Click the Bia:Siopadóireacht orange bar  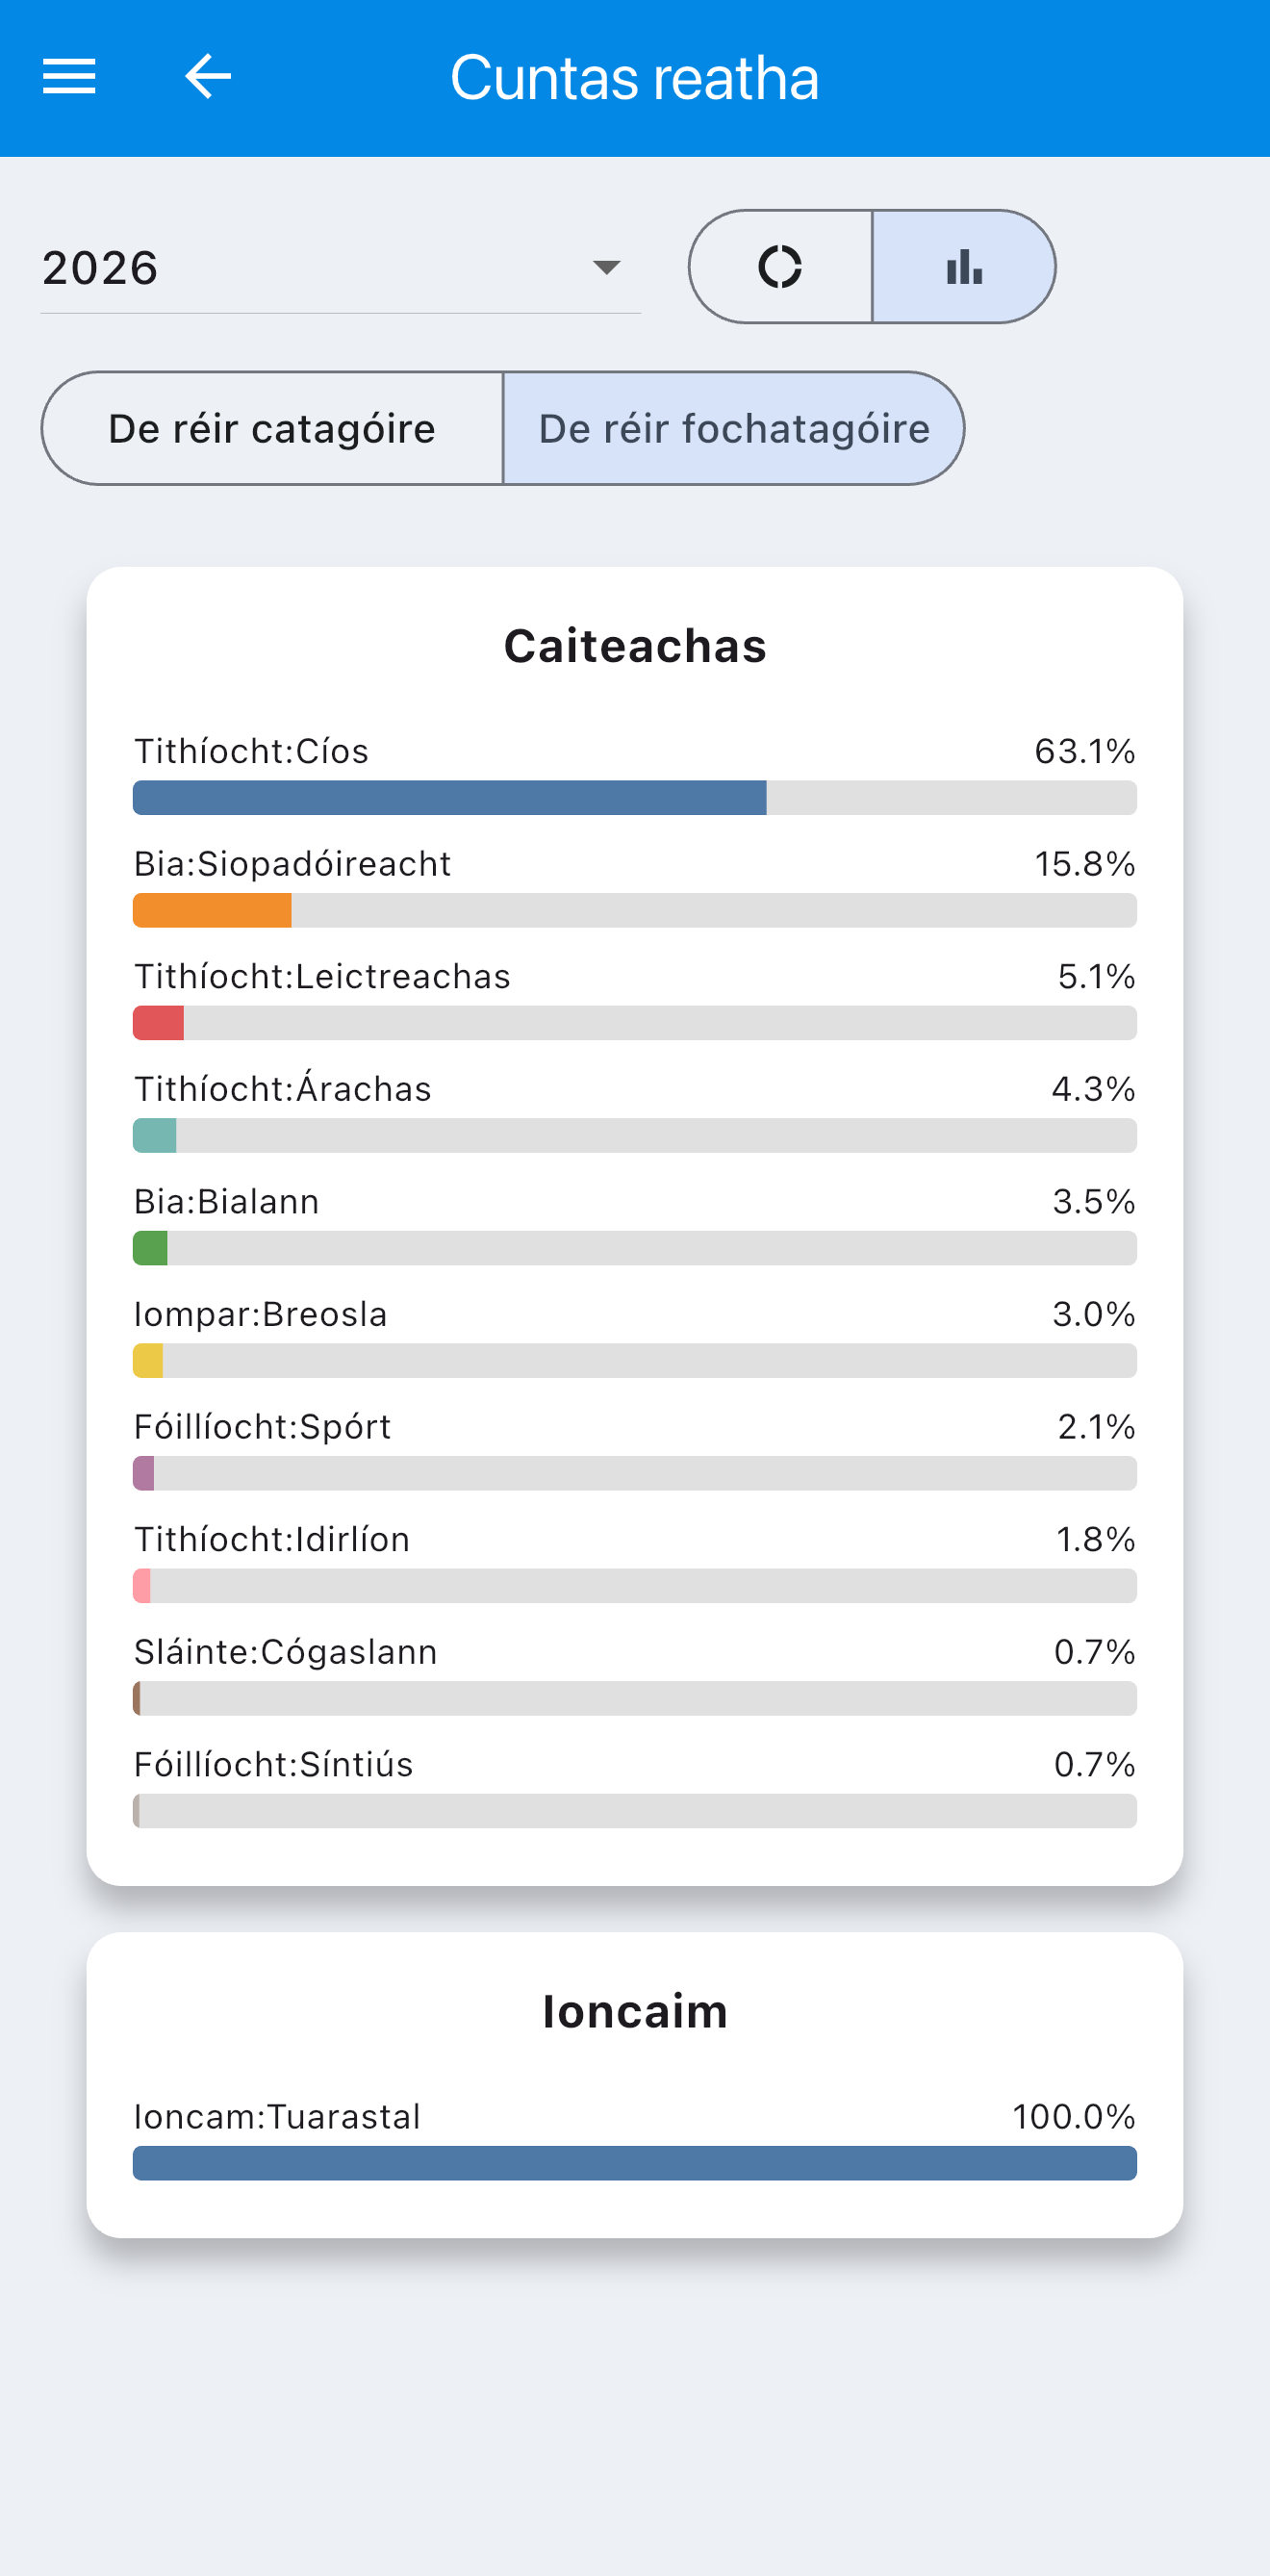tap(212, 911)
